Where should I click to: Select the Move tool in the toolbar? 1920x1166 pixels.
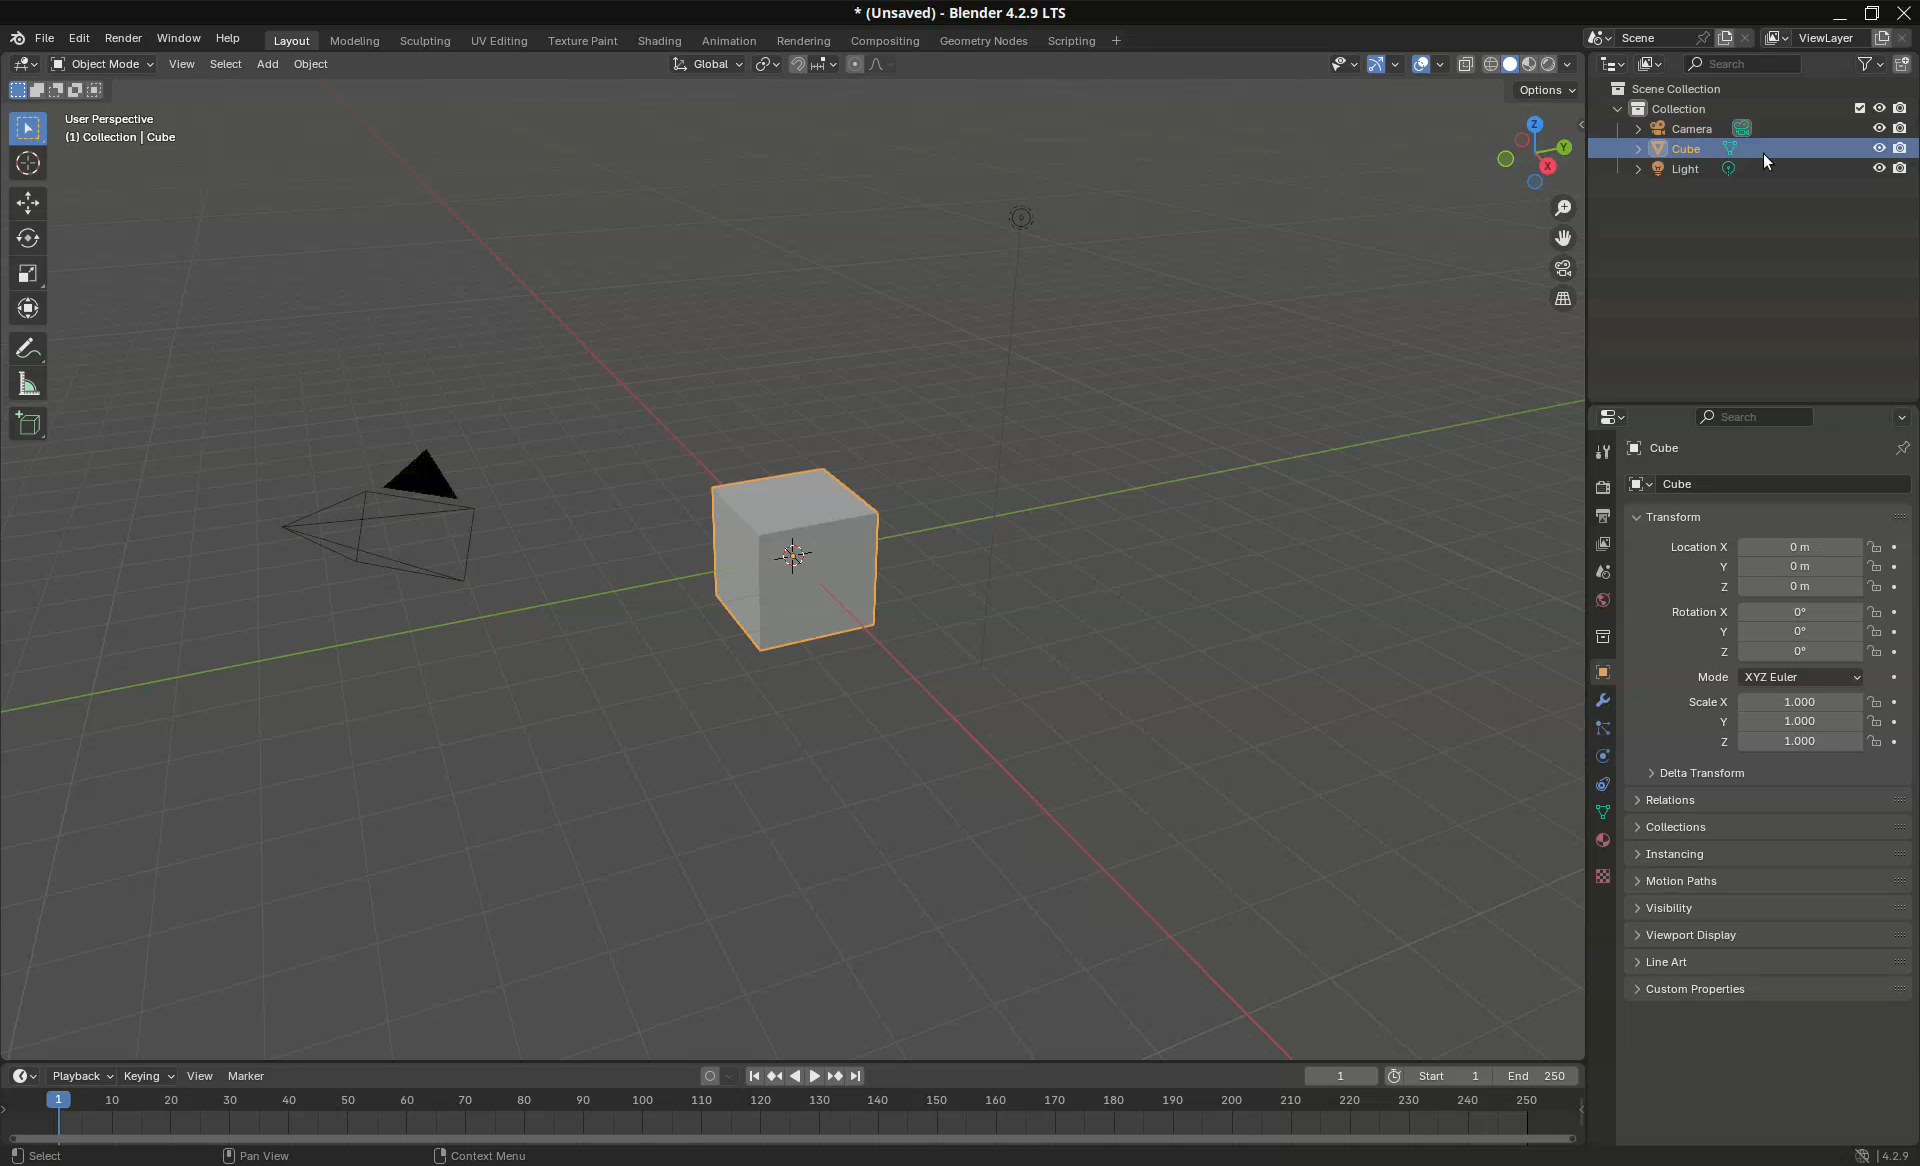28,203
